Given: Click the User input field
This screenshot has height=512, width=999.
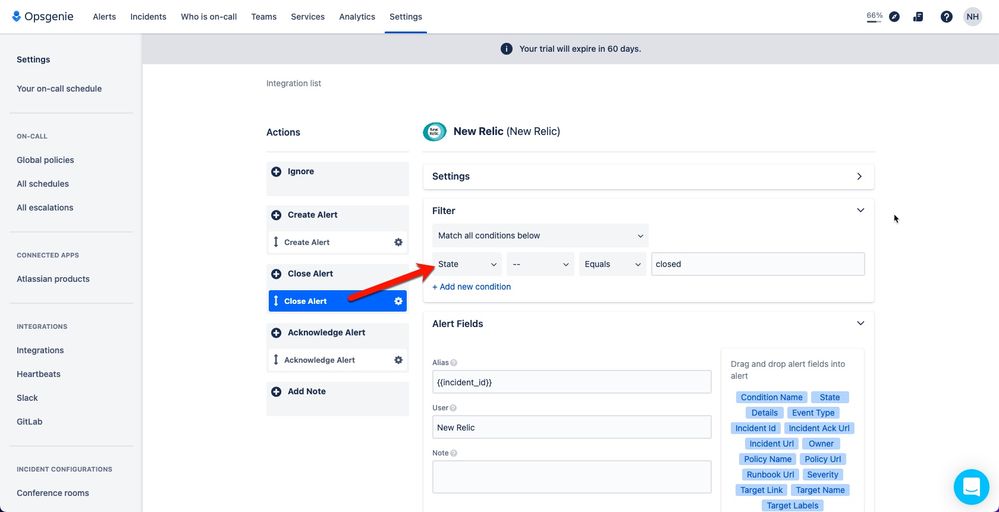Looking at the screenshot, I should pyautogui.click(x=571, y=427).
